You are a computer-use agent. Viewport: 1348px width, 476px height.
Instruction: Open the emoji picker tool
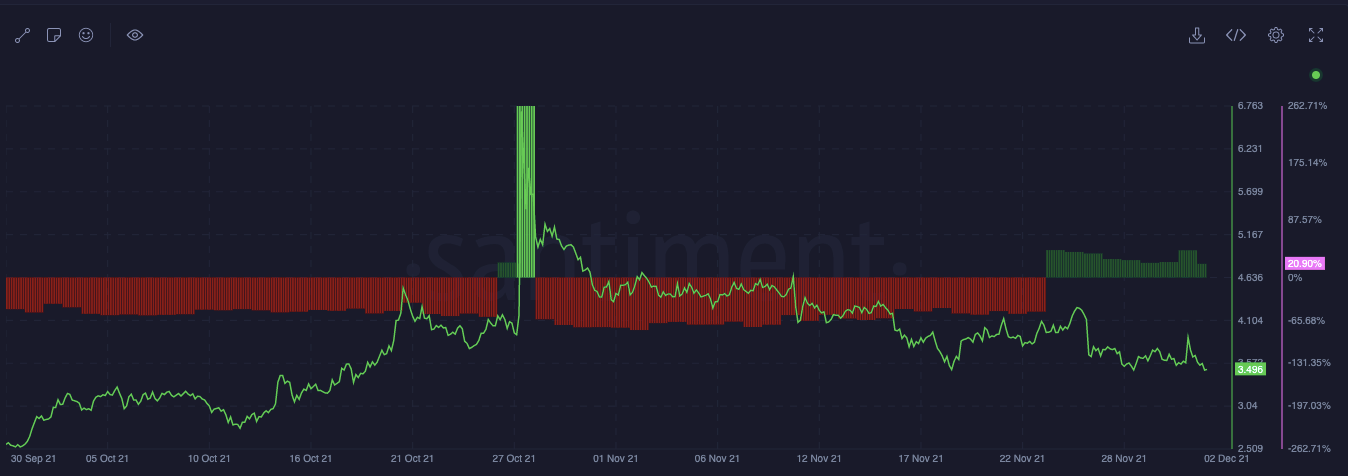tap(86, 35)
